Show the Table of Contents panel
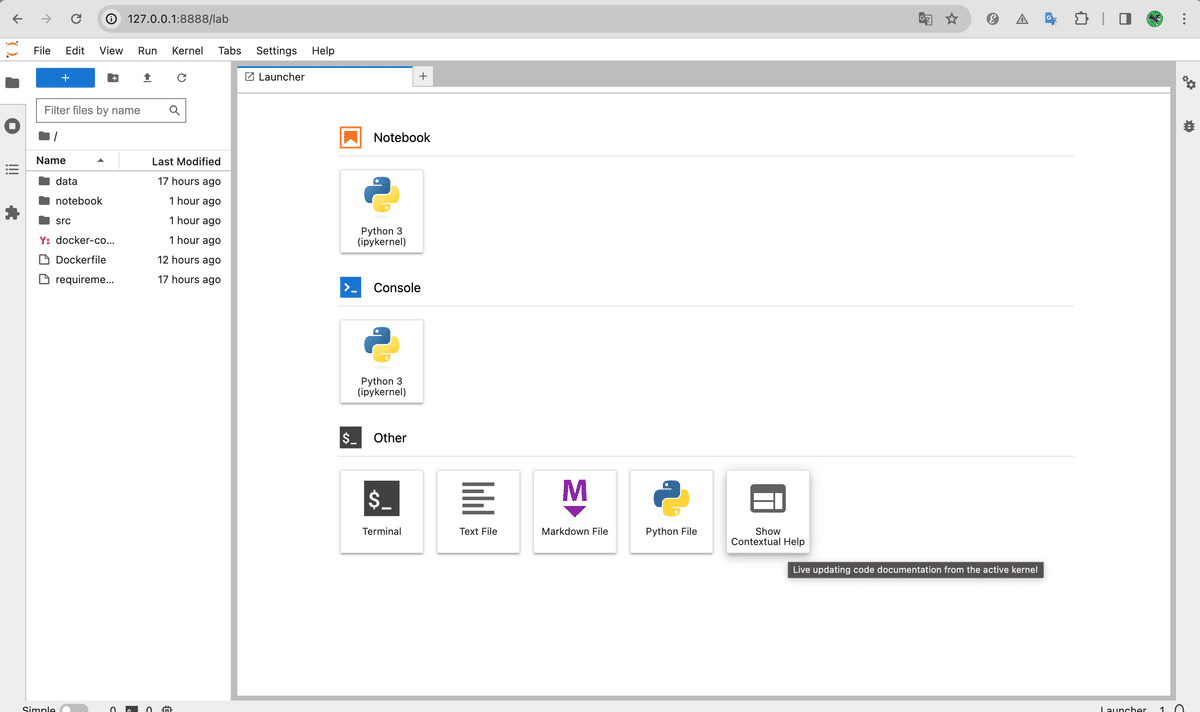The width and height of the screenshot is (1200, 712). pos(12,170)
